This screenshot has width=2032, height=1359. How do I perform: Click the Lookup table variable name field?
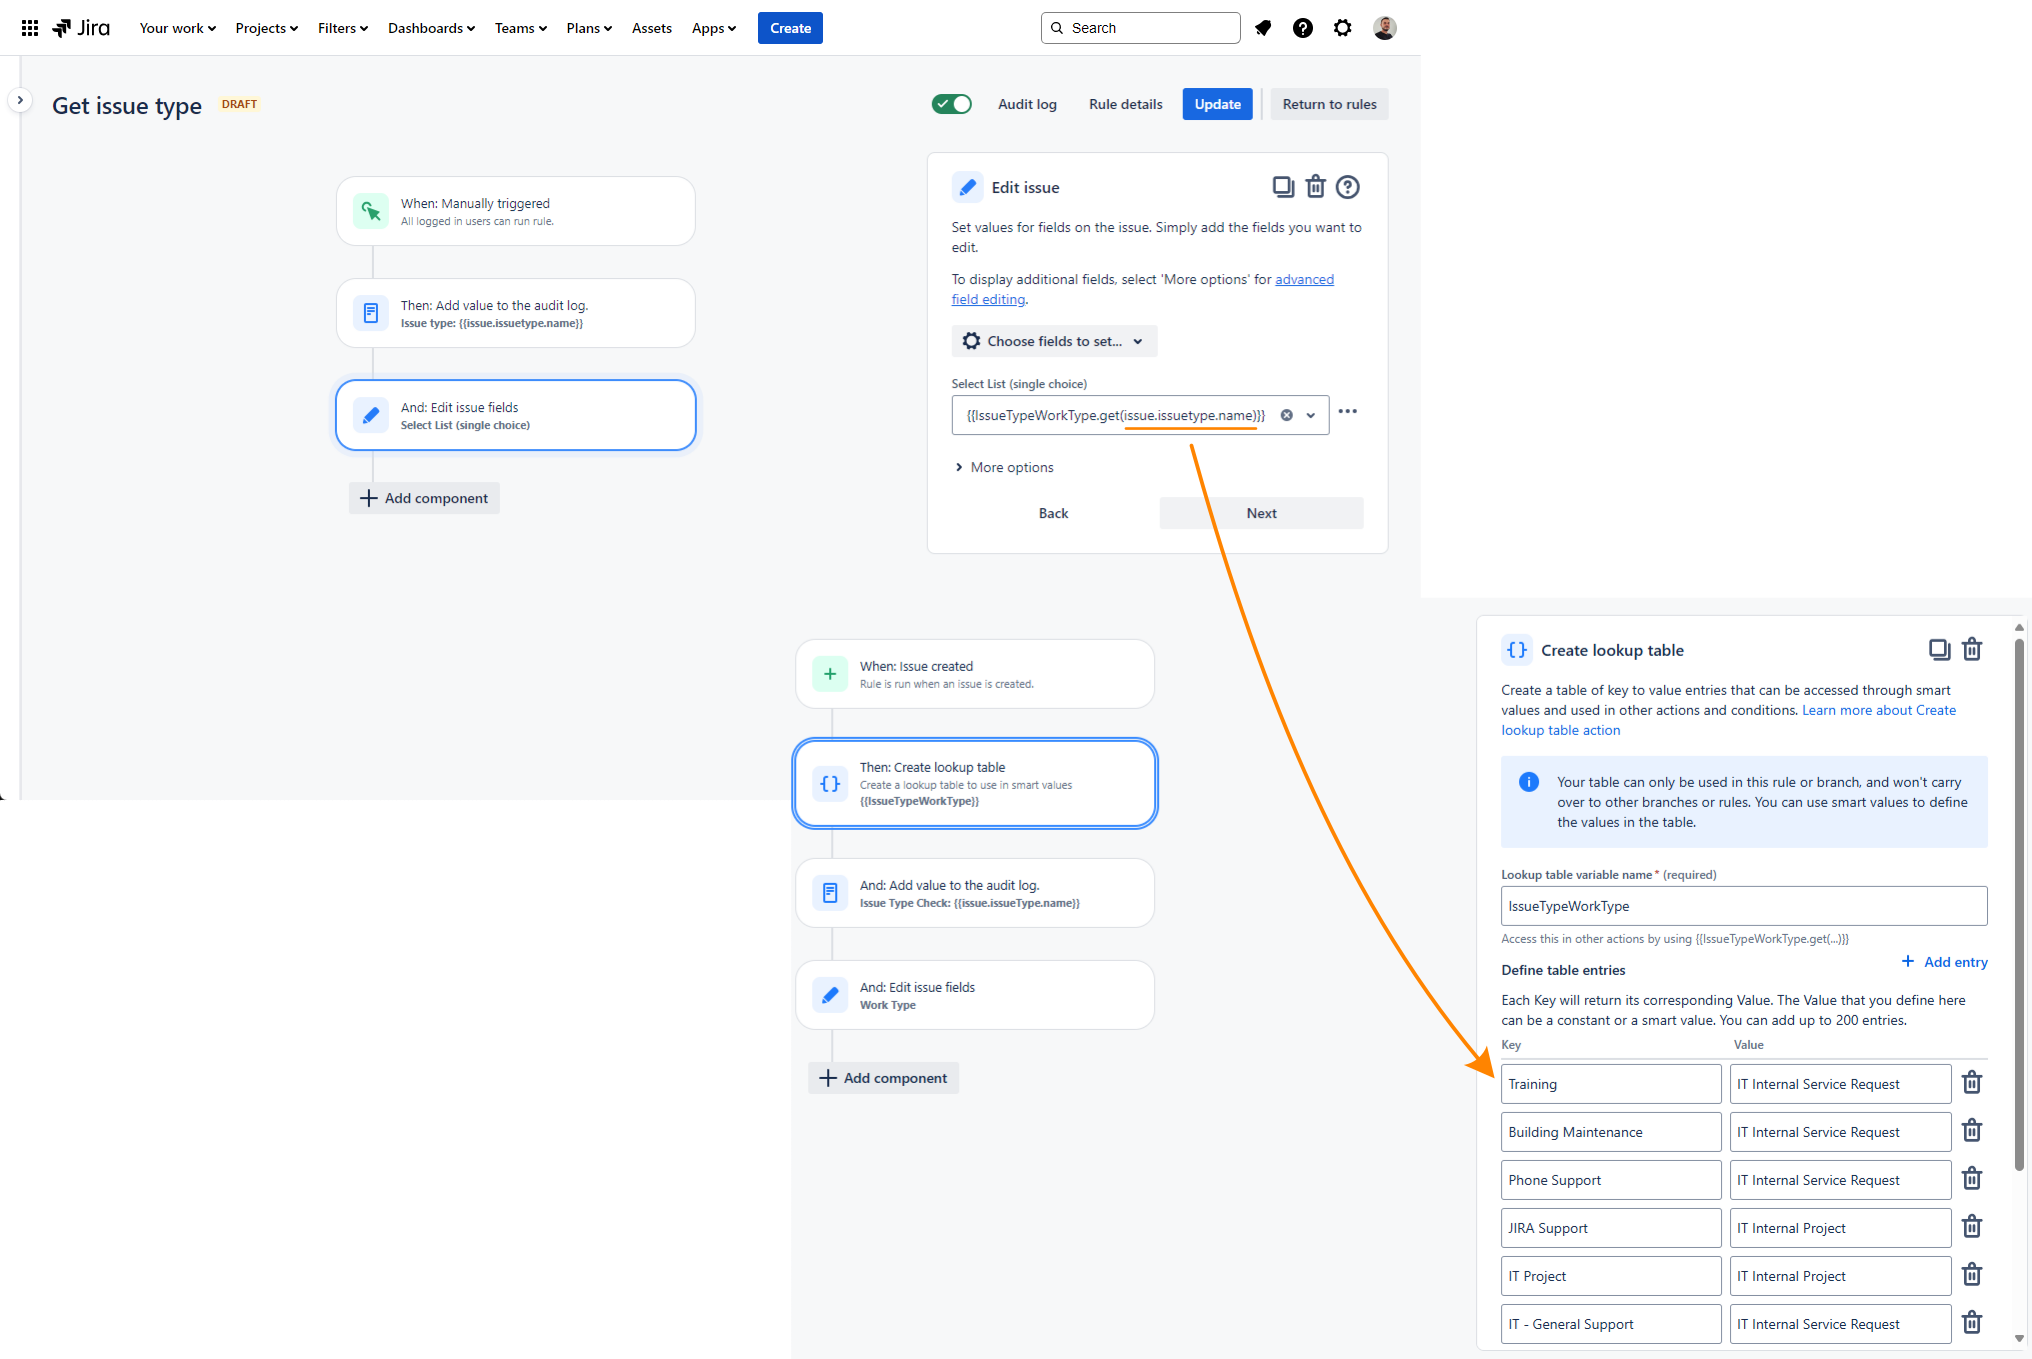click(x=1743, y=905)
